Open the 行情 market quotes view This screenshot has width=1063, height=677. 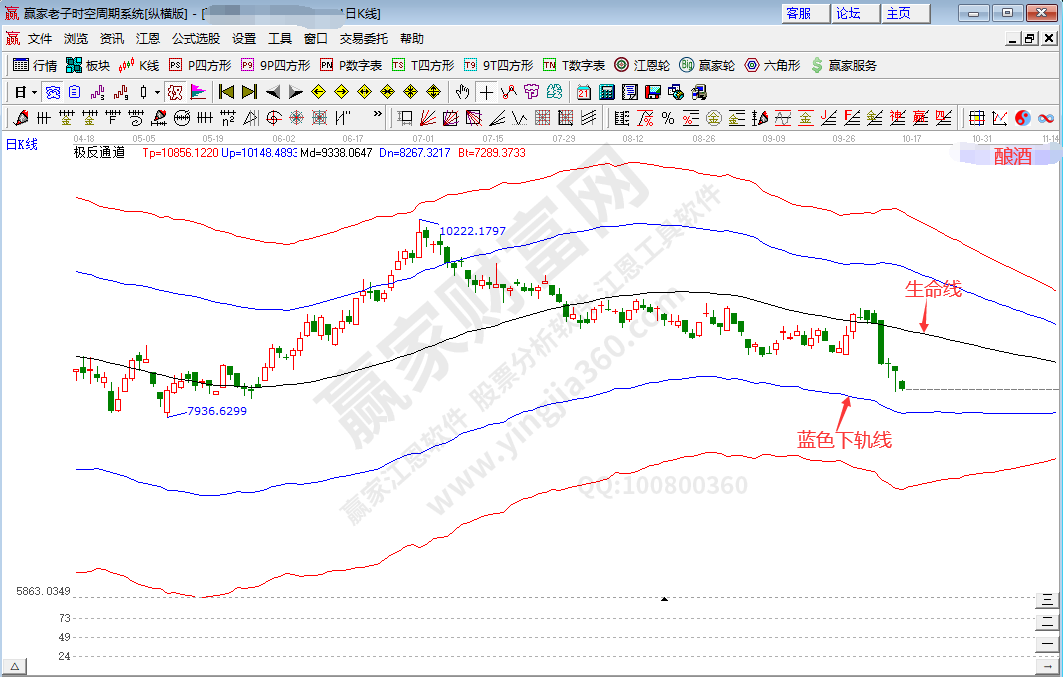35,65
